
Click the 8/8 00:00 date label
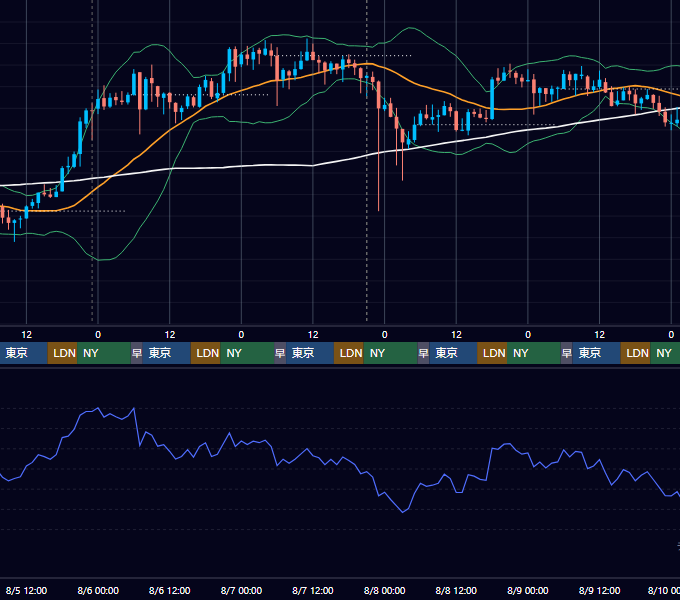(384, 590)
